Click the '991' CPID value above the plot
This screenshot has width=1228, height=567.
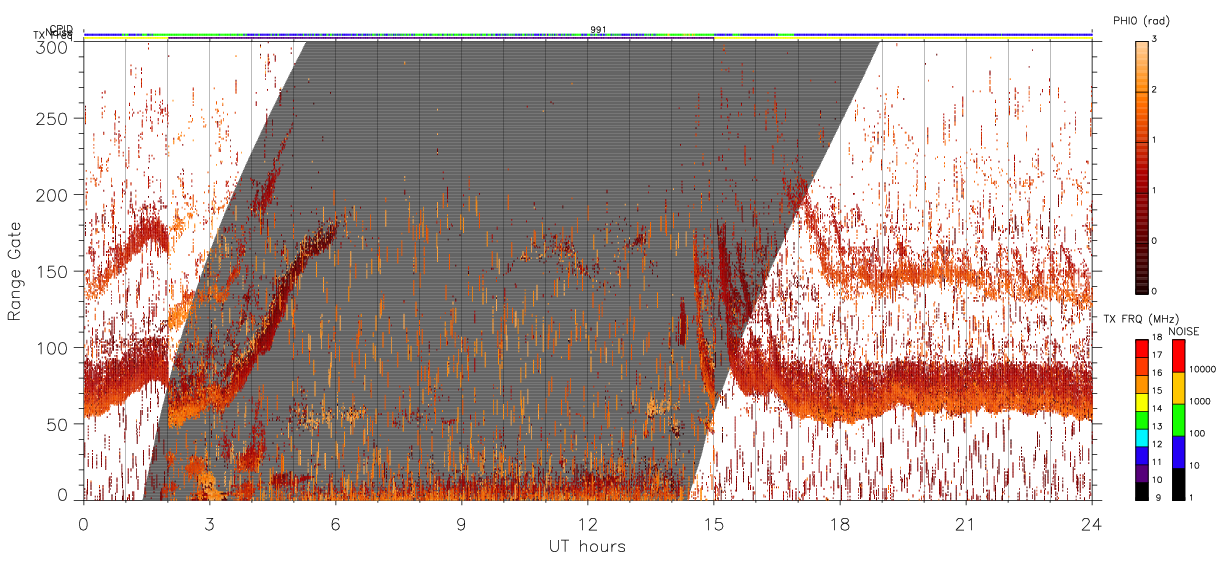tap(598, 30)
